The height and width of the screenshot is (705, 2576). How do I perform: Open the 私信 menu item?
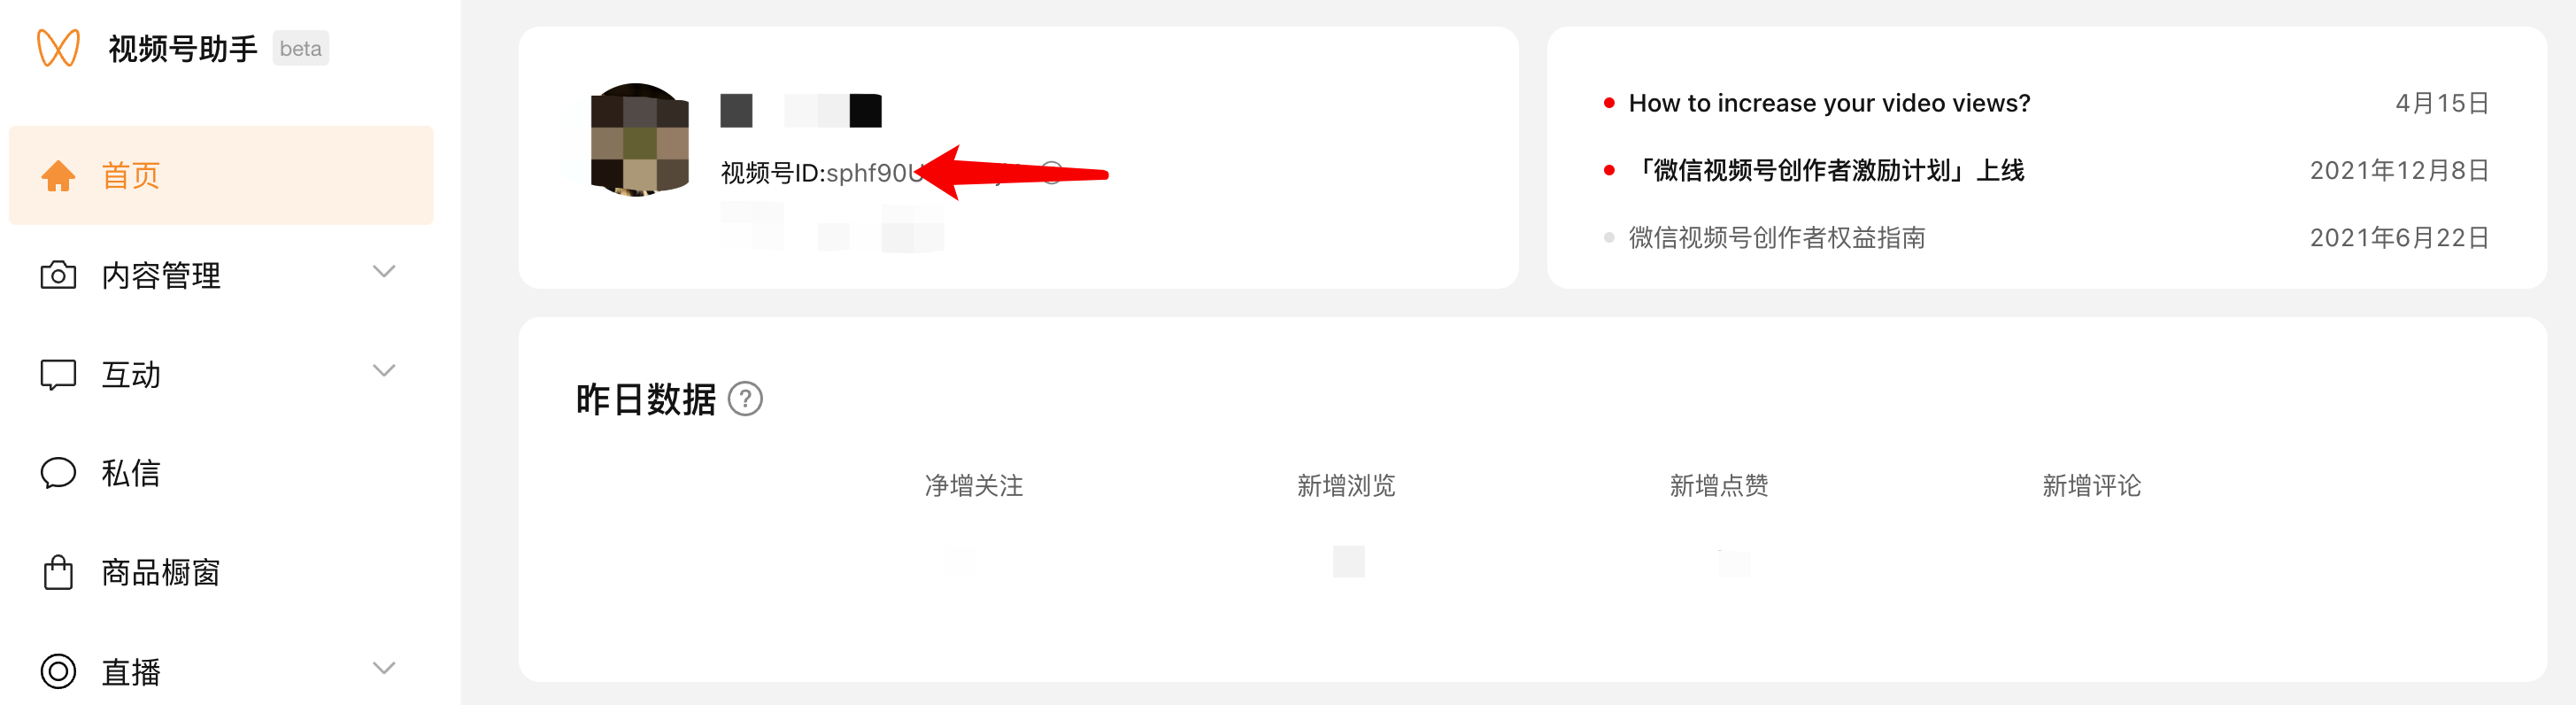tap(221, 473)
